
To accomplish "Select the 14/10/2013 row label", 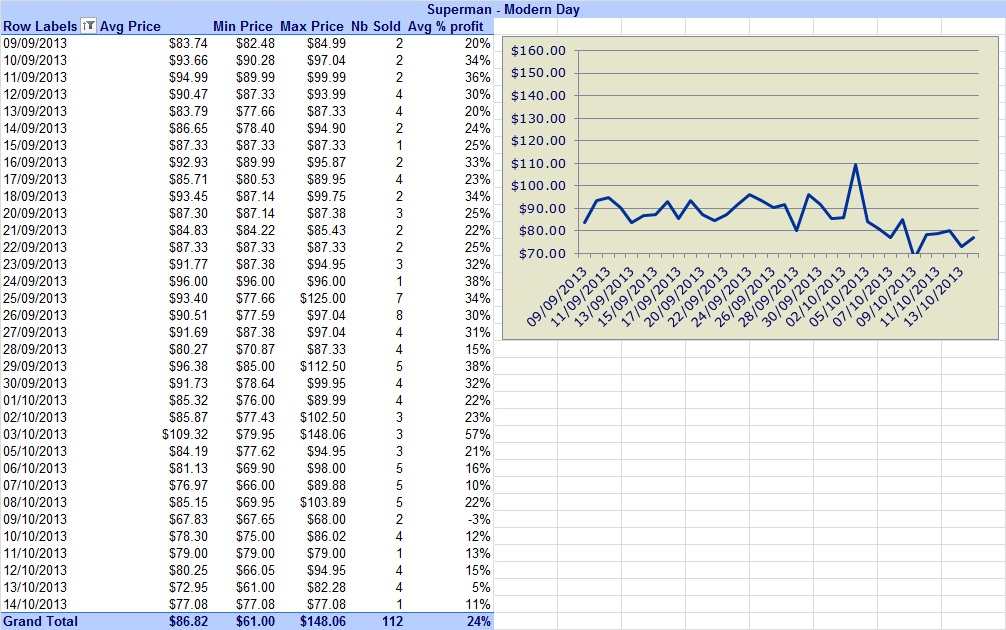I will [x=35, y=604].
